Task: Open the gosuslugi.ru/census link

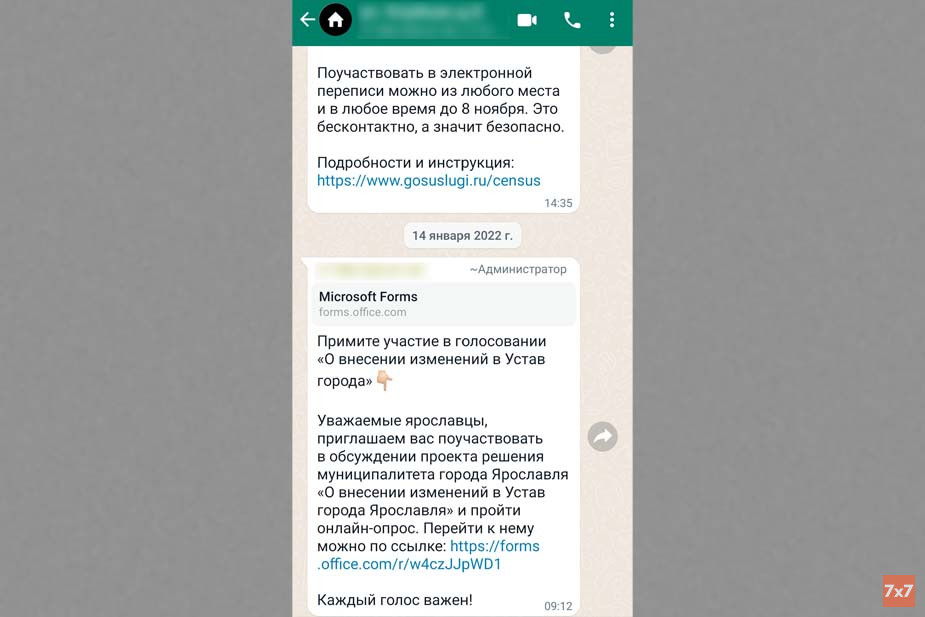Action: coord(429,180)
